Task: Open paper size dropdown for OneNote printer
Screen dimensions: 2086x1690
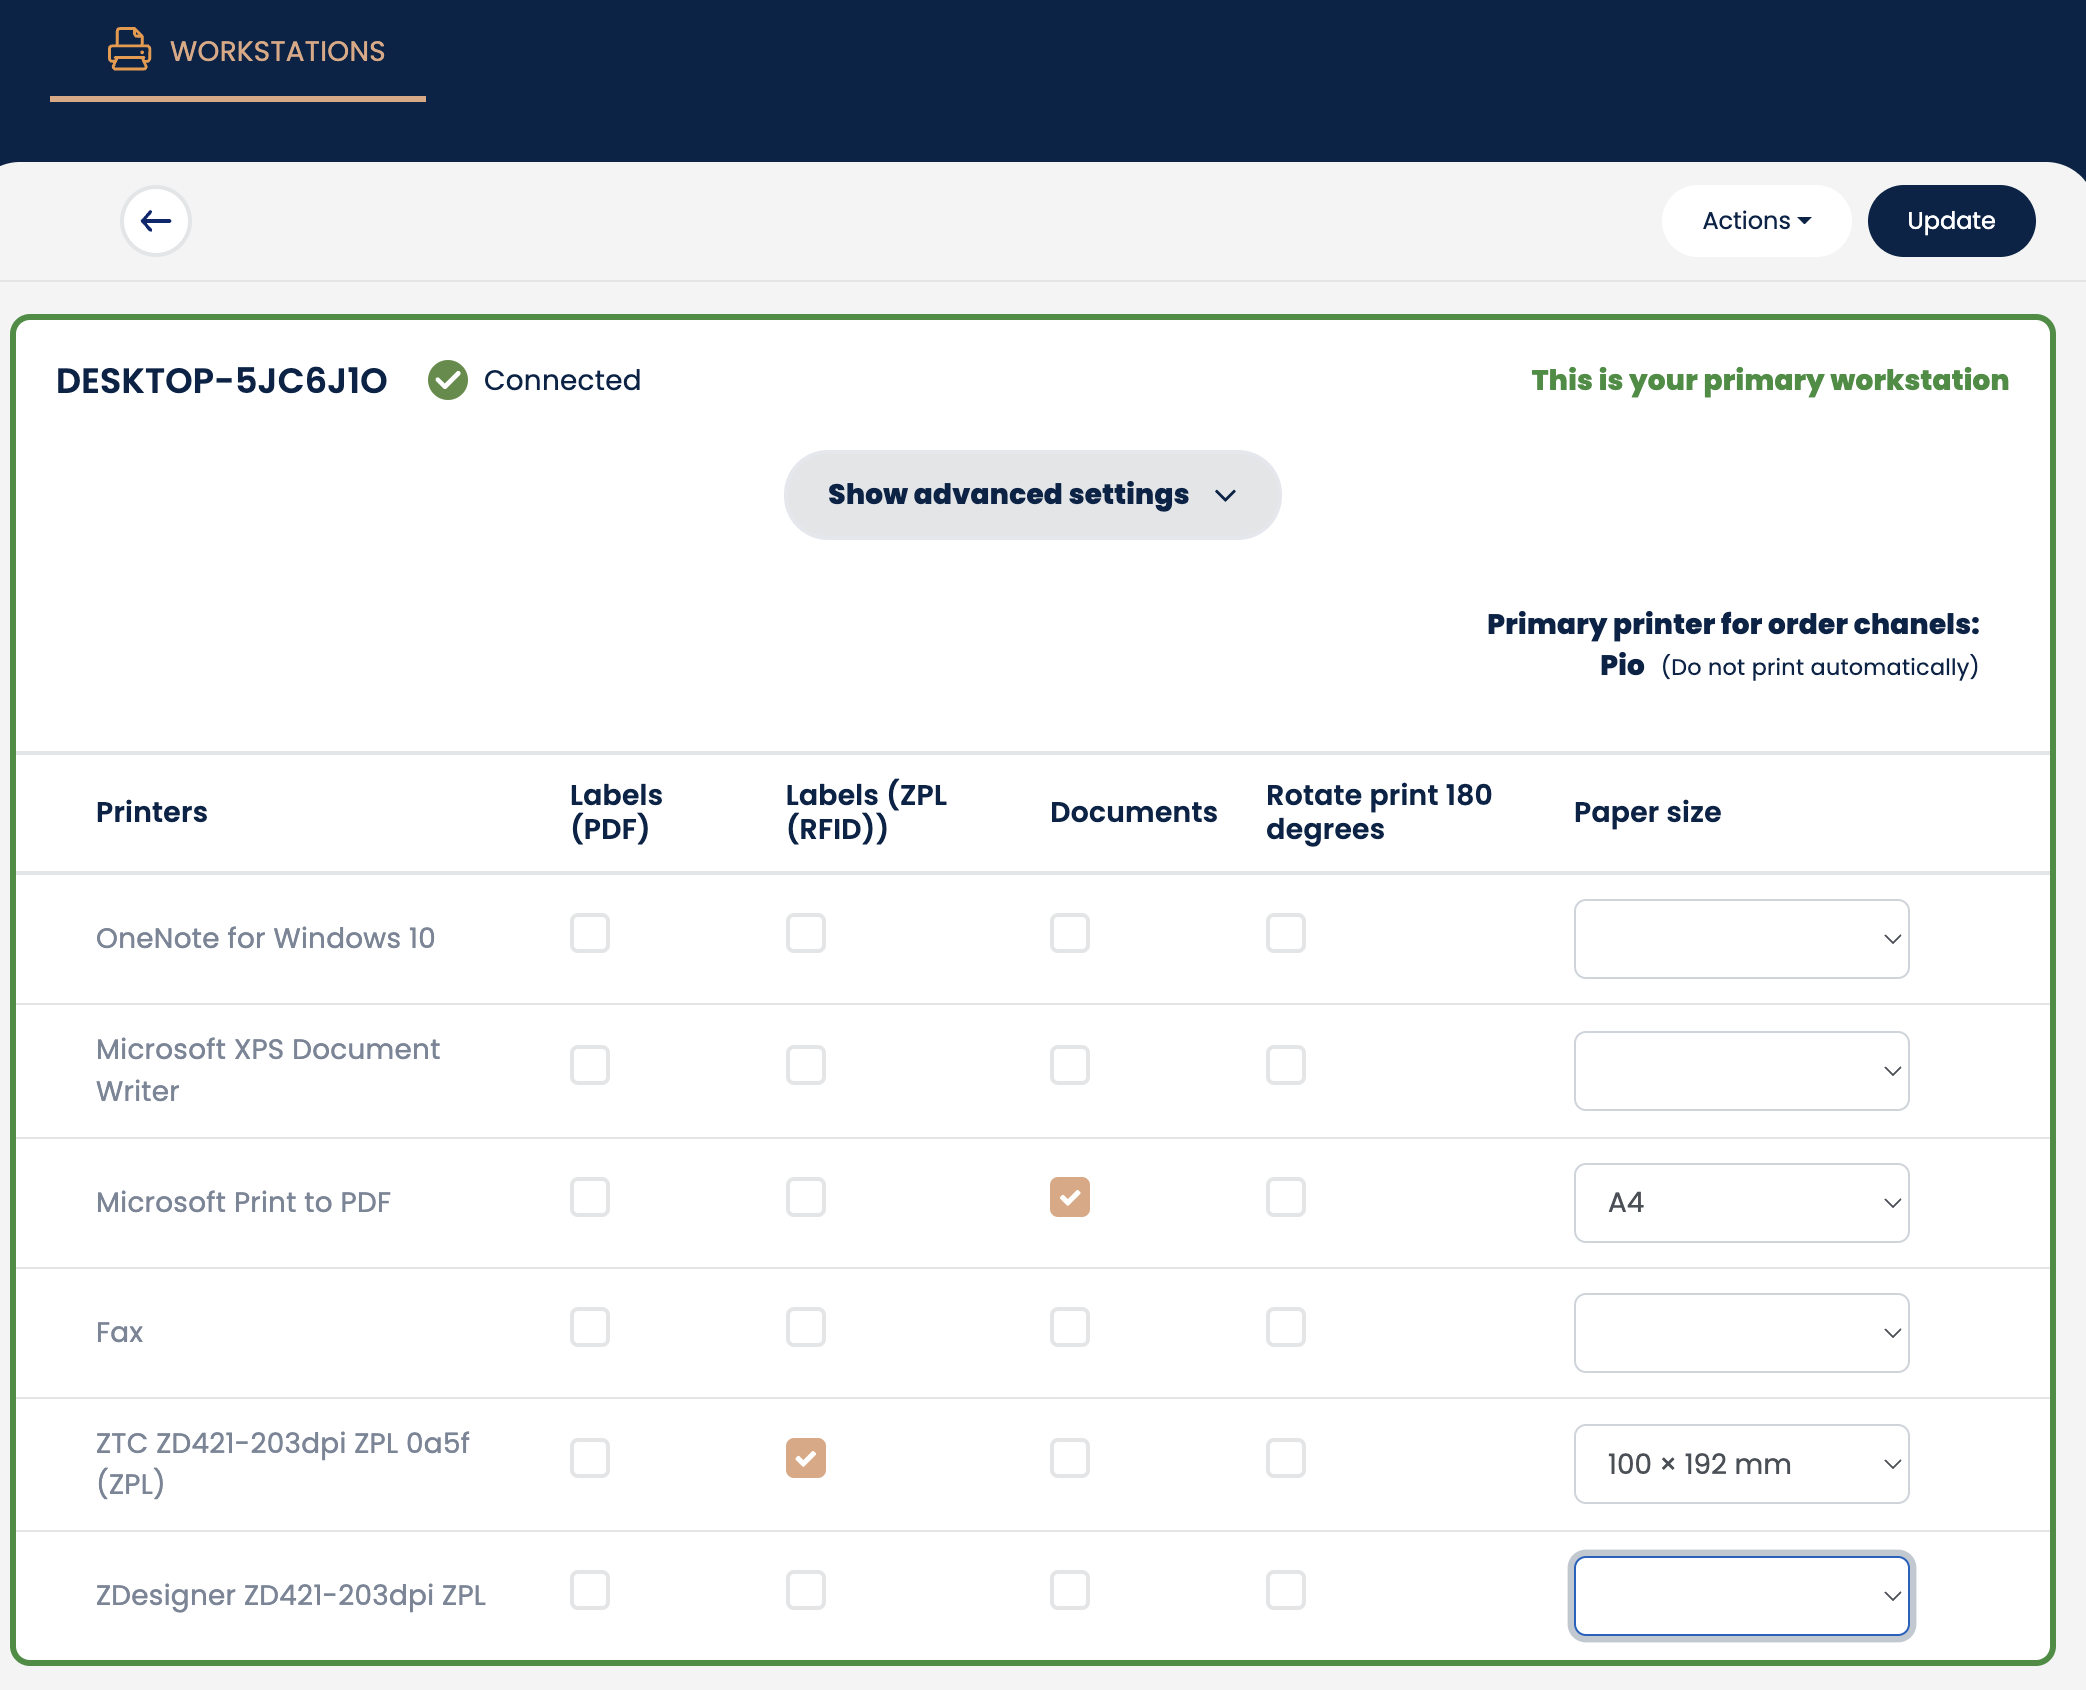Action: pos(1741,939)
